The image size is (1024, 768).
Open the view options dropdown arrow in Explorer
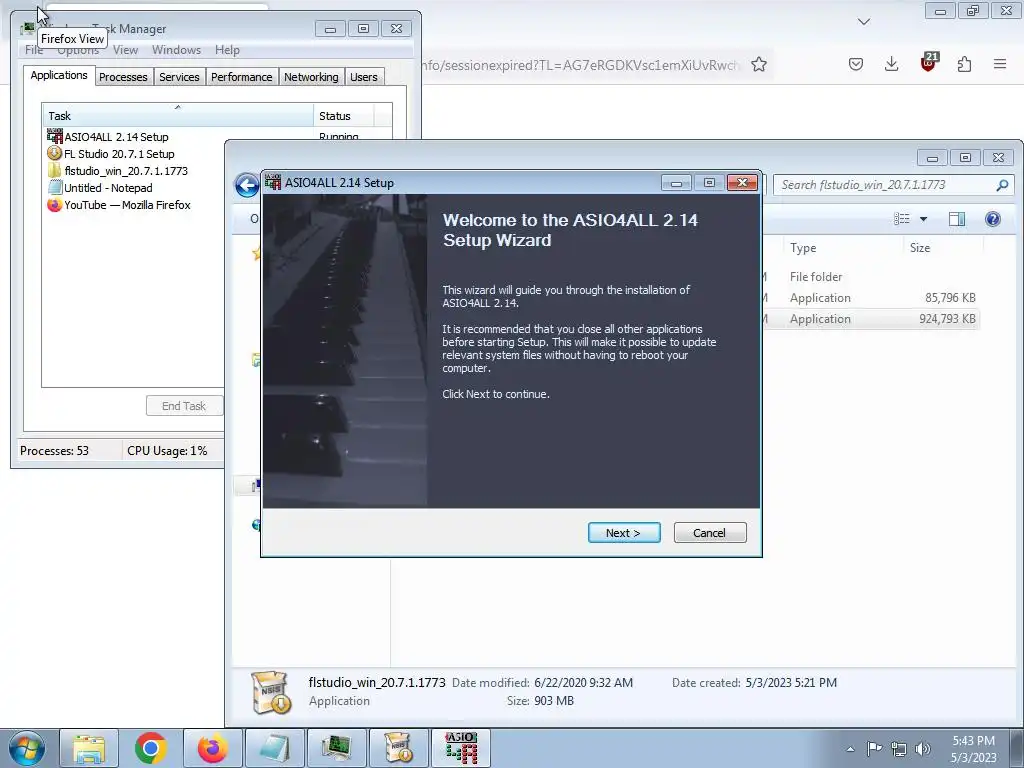pyautogui.click(x=923, y=219)
